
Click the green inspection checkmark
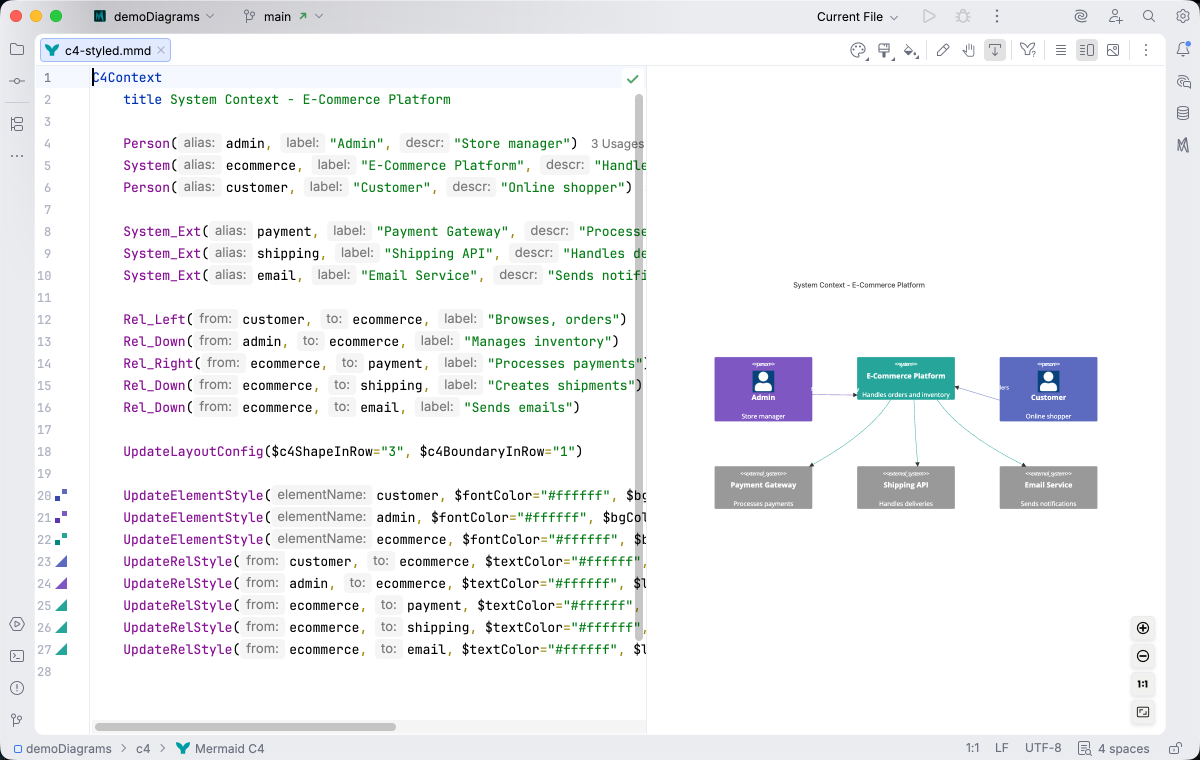(632, 78)
